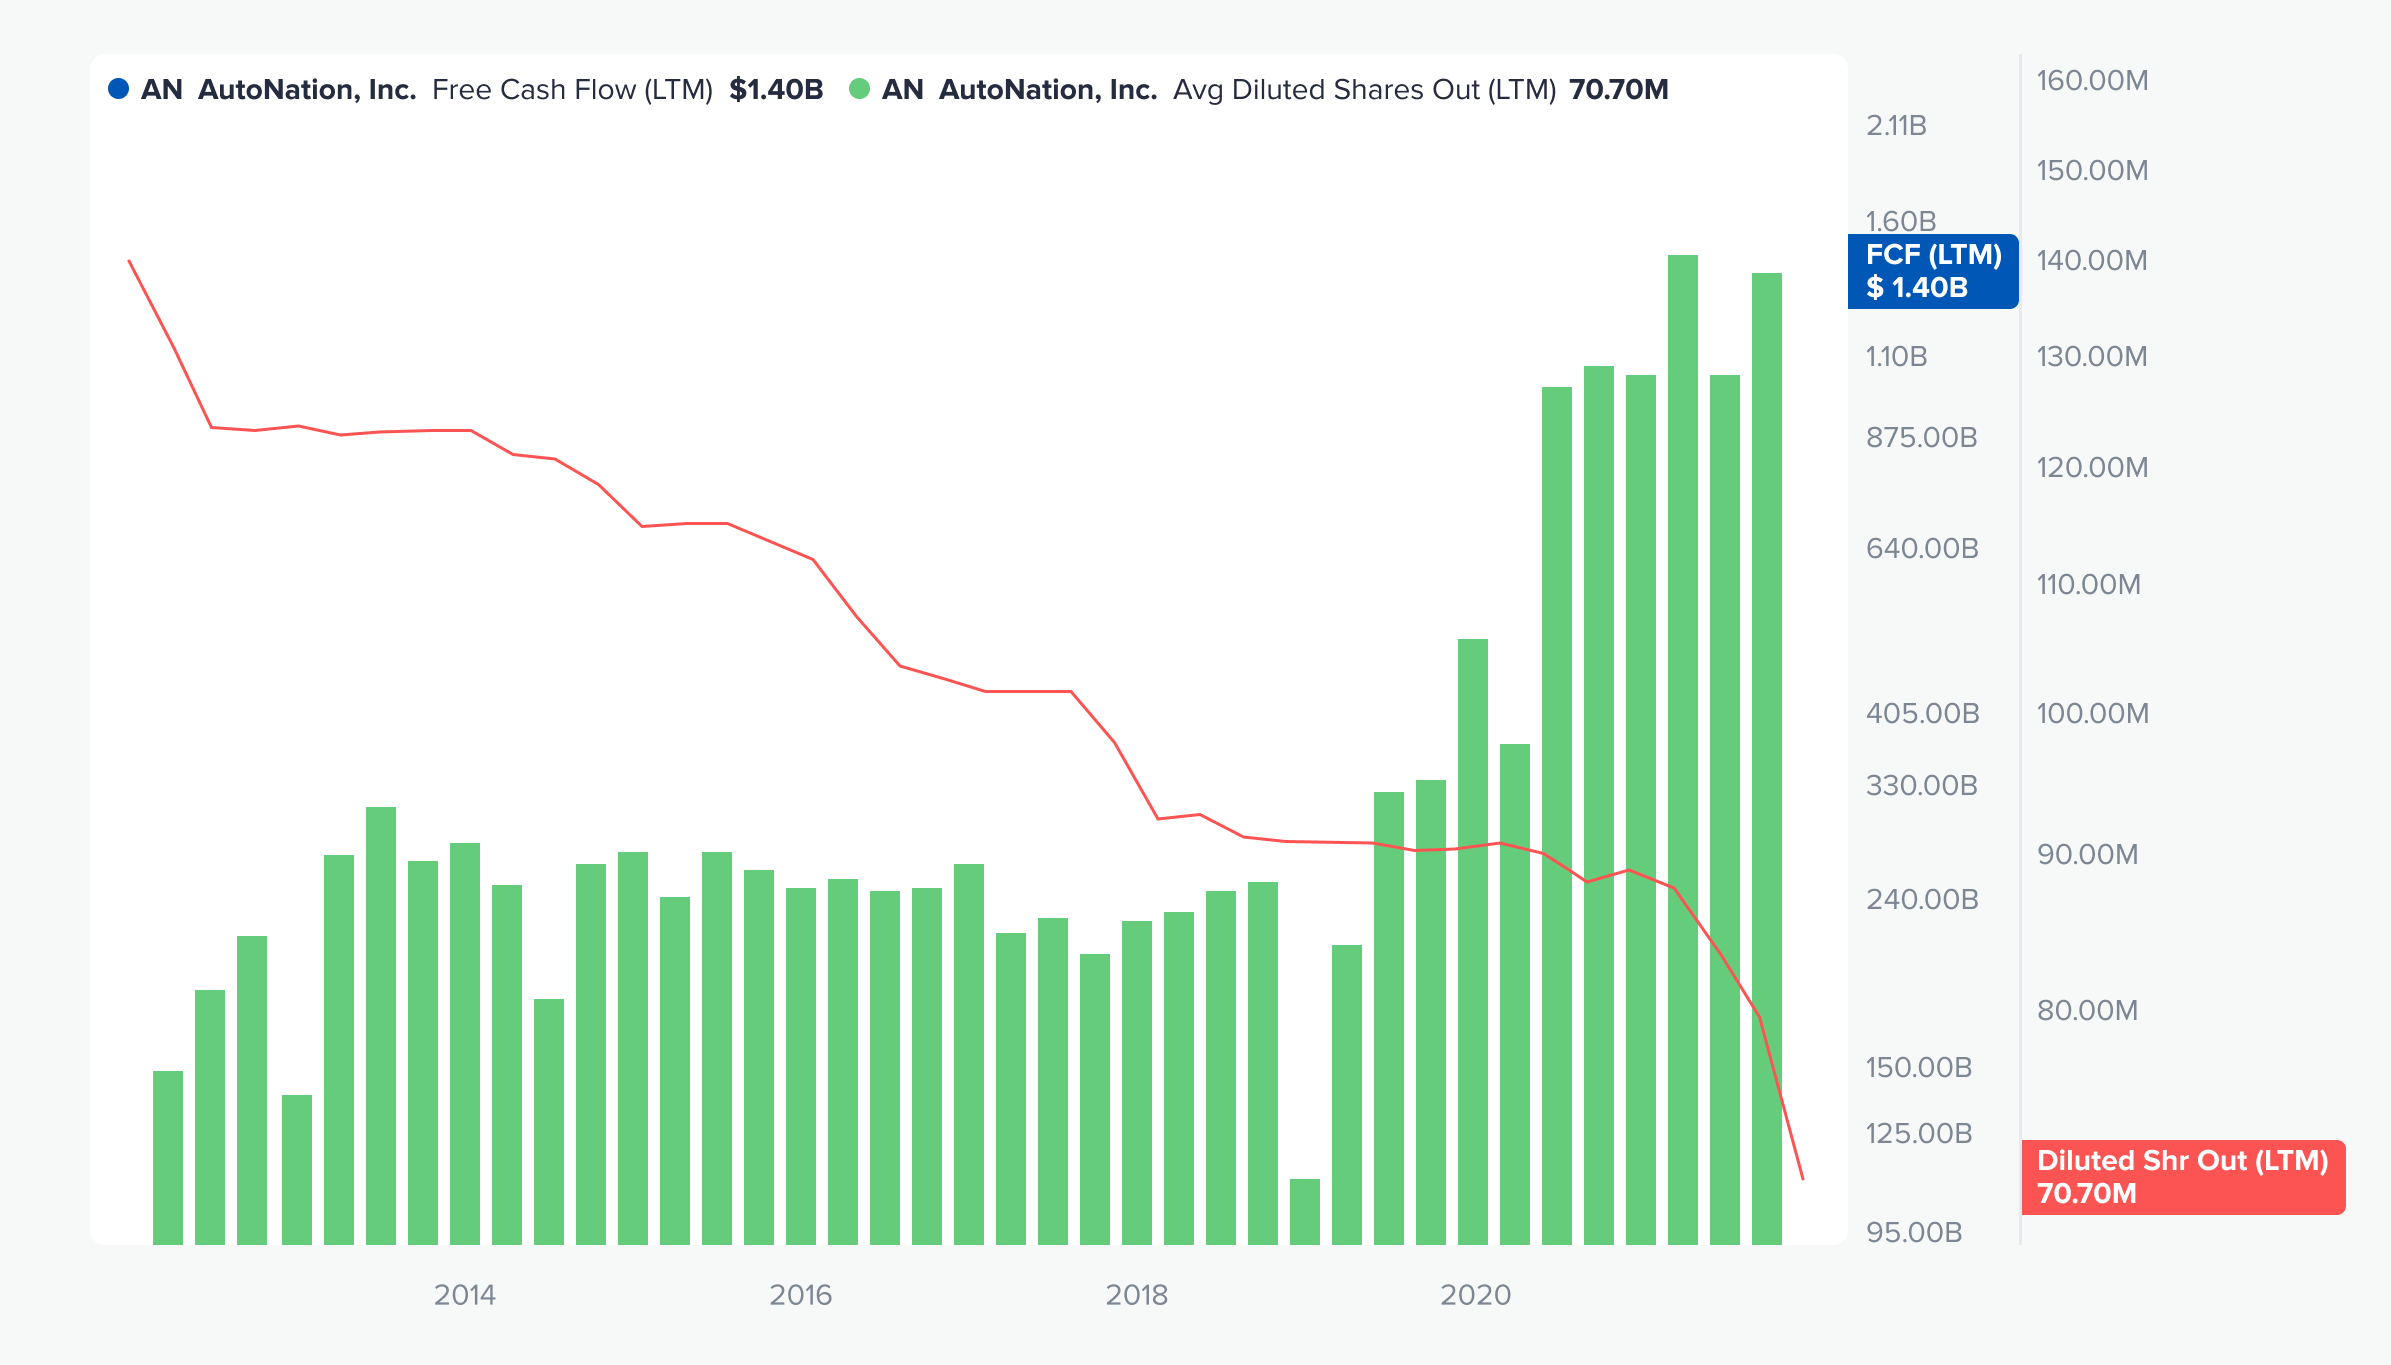Click the 150.00B axis label
The height and width of the screenshot is (1365, 2391).
[x=1919, y=1067]
